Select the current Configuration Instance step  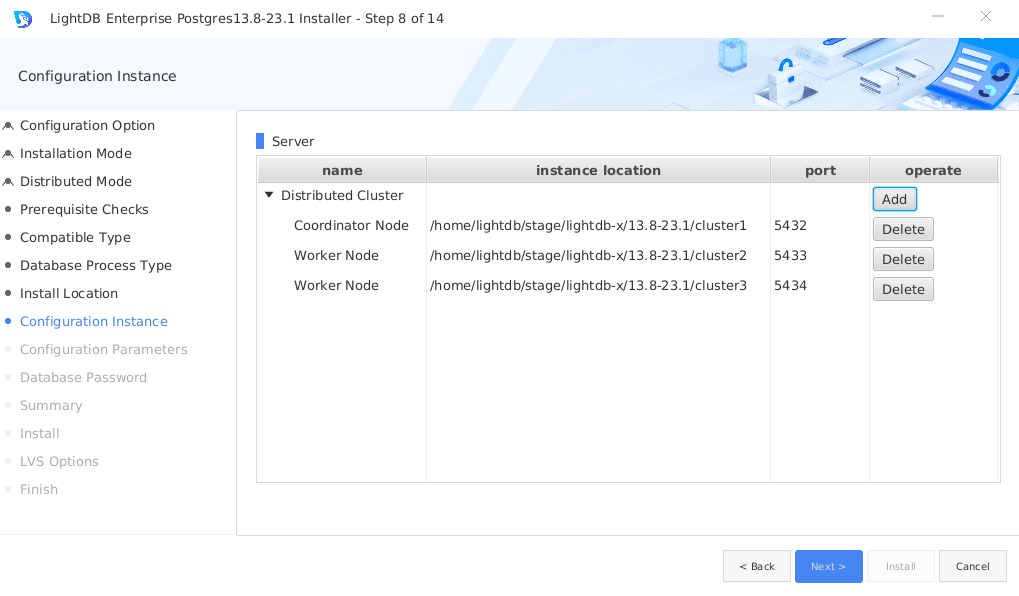94,321
